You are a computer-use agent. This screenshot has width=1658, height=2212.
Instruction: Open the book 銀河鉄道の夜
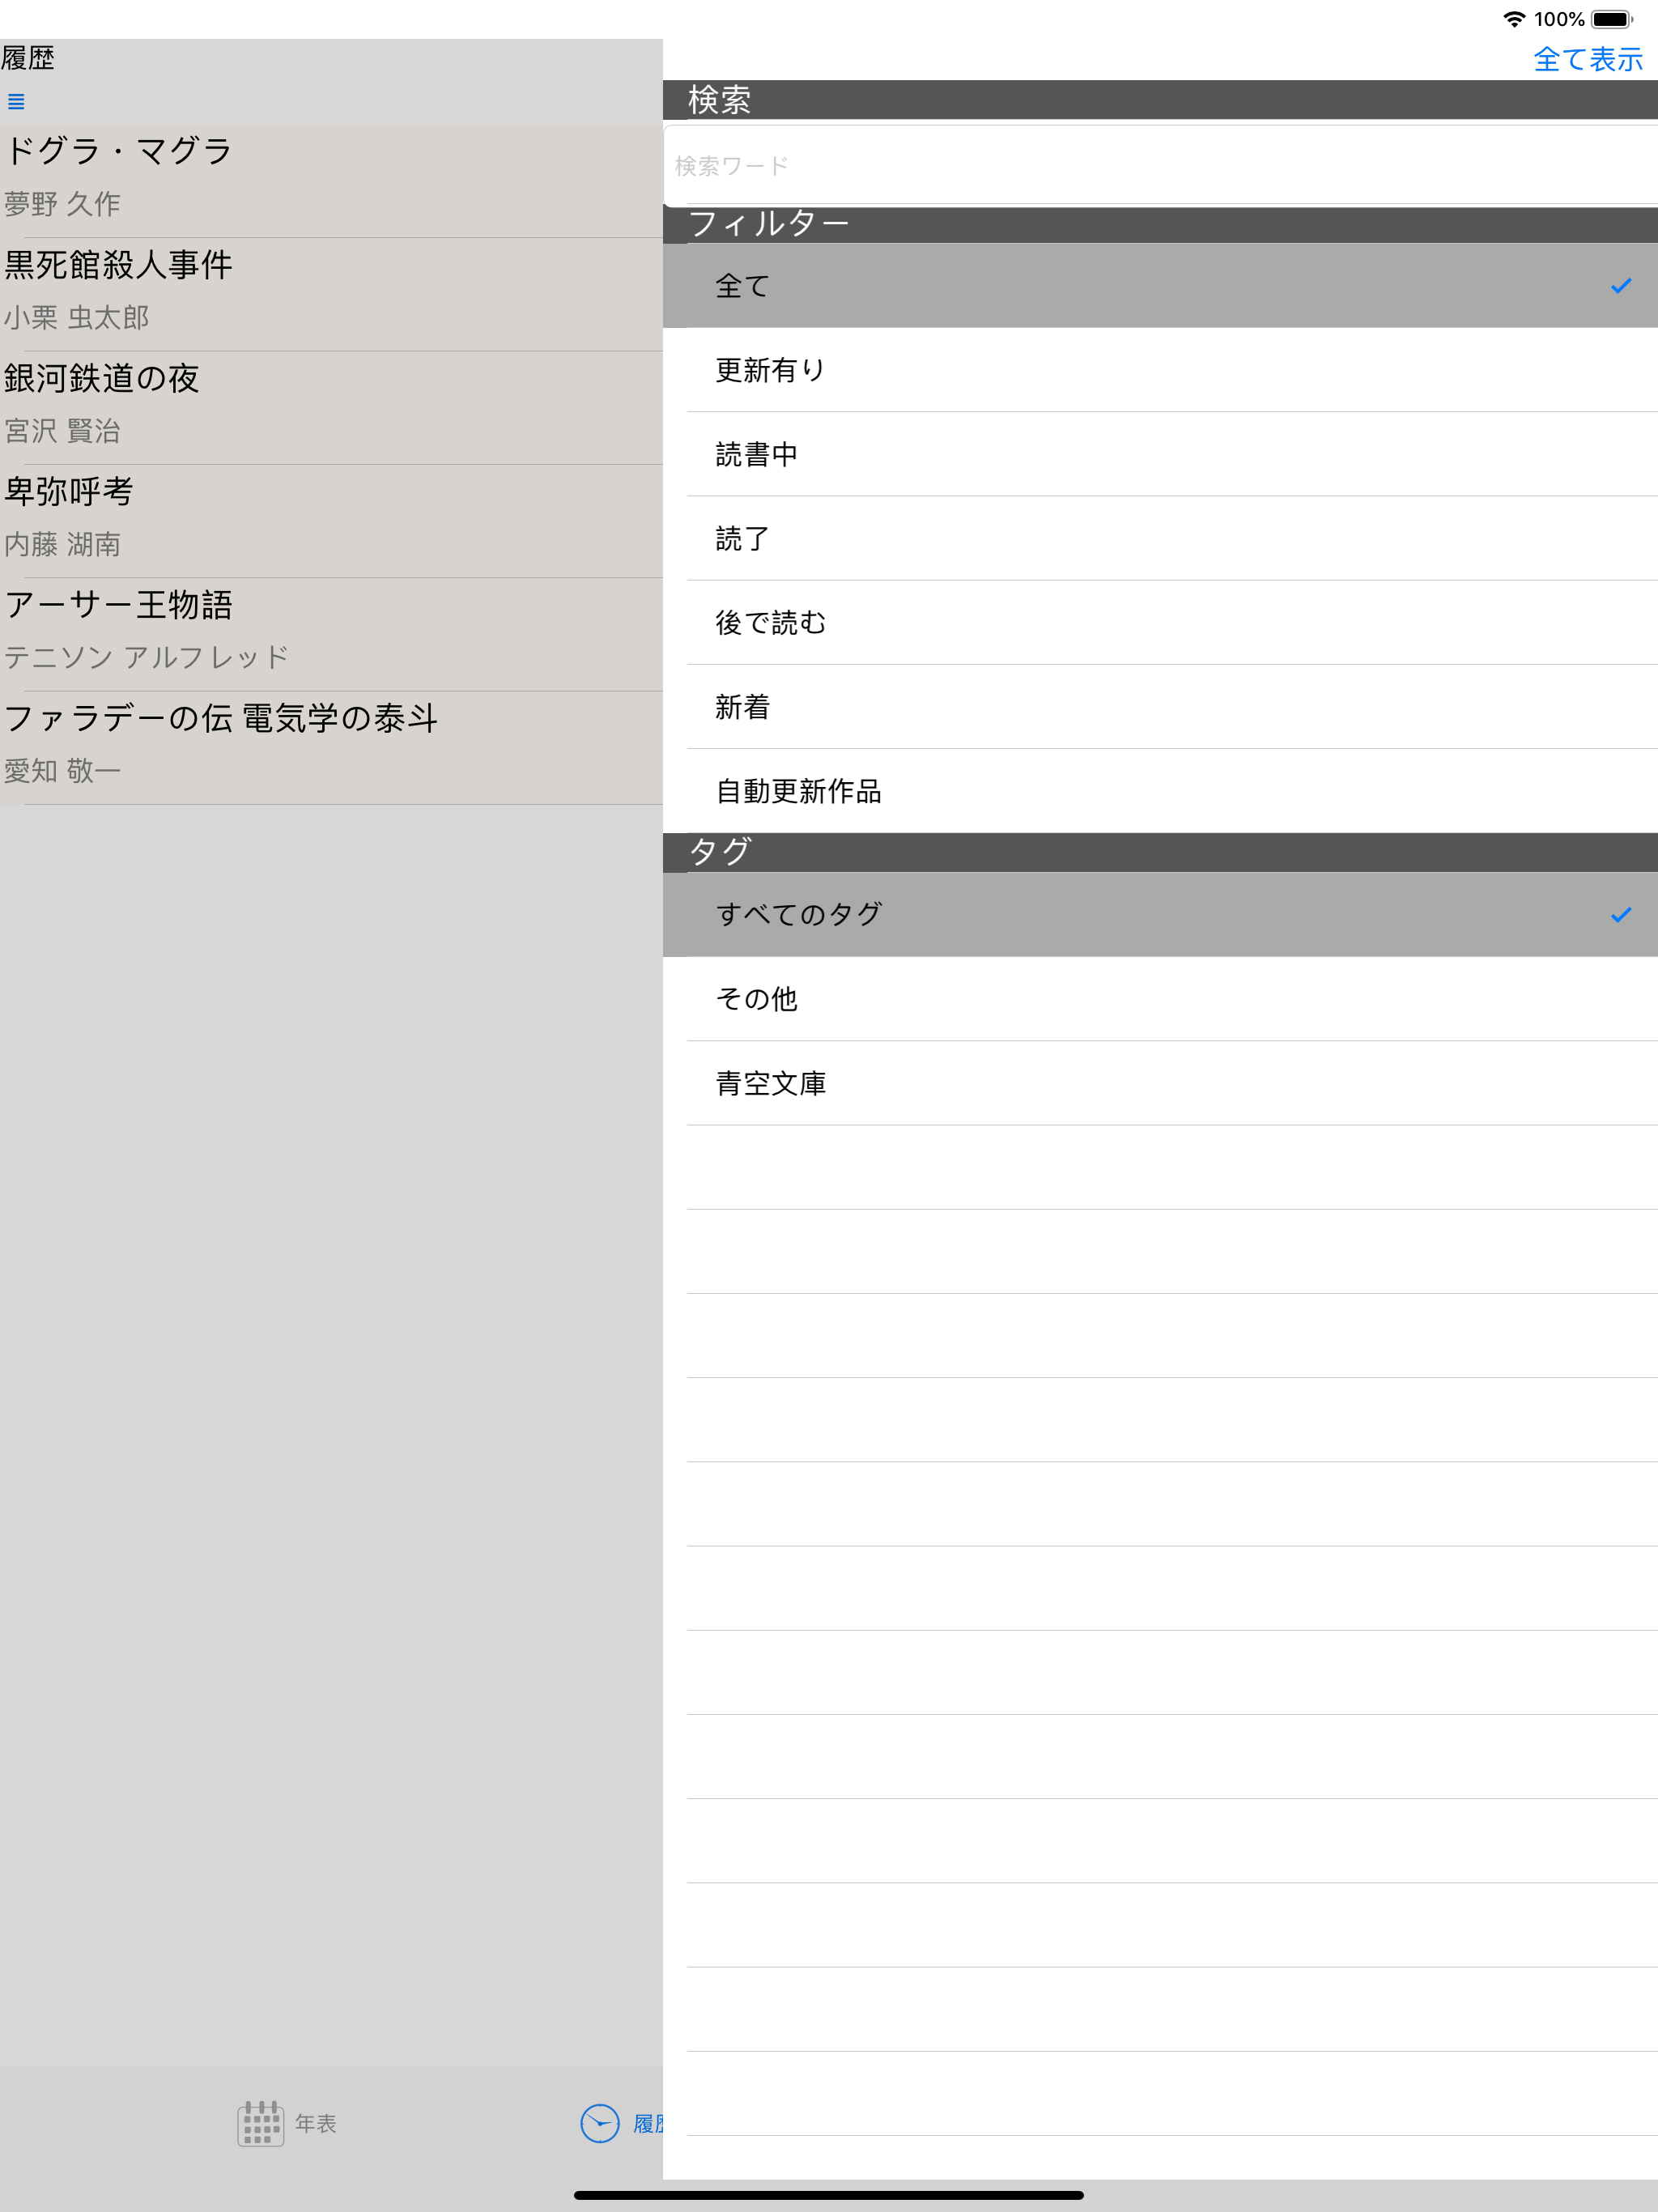331,408
